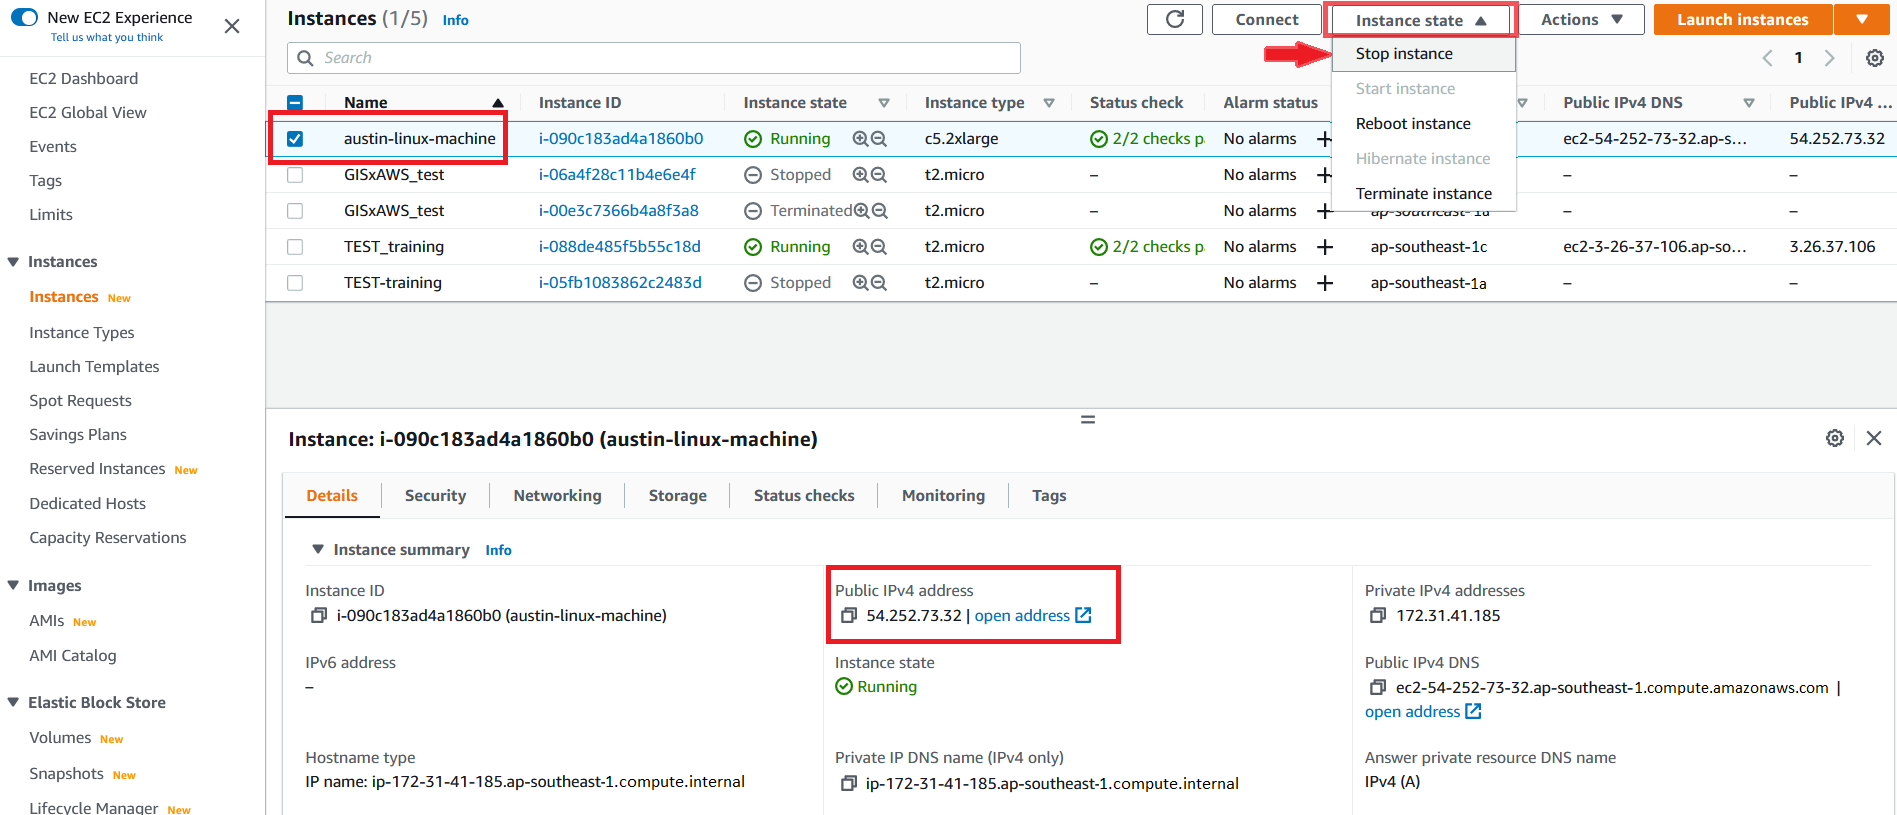Toggle the select-all instances checkbox
Image resolution: width=1897 pixels, height=815 pixels.
point(295,102)
